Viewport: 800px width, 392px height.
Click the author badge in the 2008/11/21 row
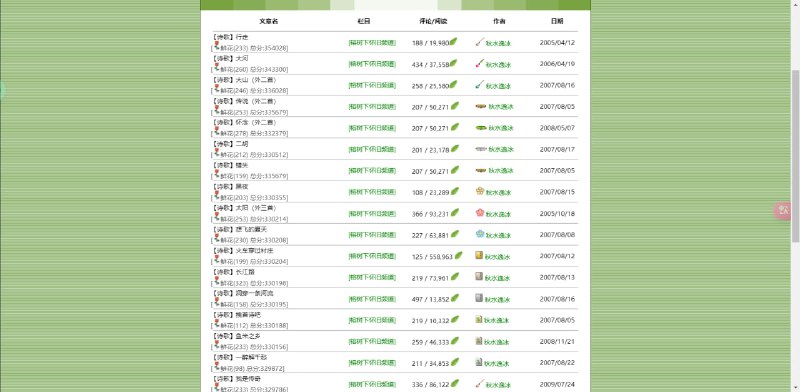click(479, 340)
